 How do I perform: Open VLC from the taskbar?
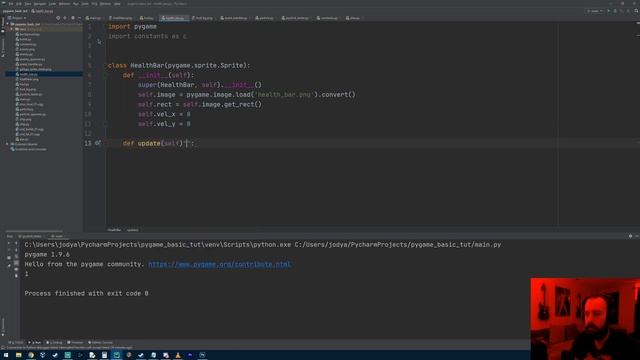pos(178,355)
